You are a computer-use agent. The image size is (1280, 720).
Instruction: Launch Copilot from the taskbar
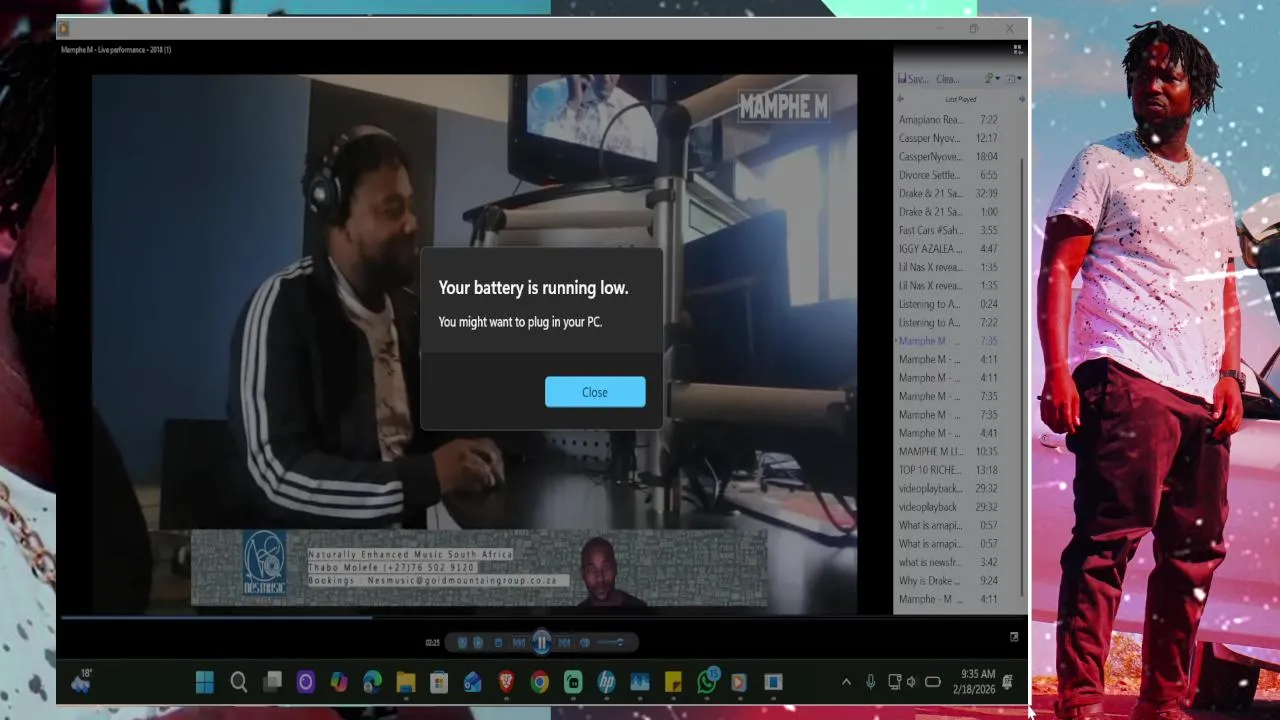pyautogui.click(x=339, y=682)
